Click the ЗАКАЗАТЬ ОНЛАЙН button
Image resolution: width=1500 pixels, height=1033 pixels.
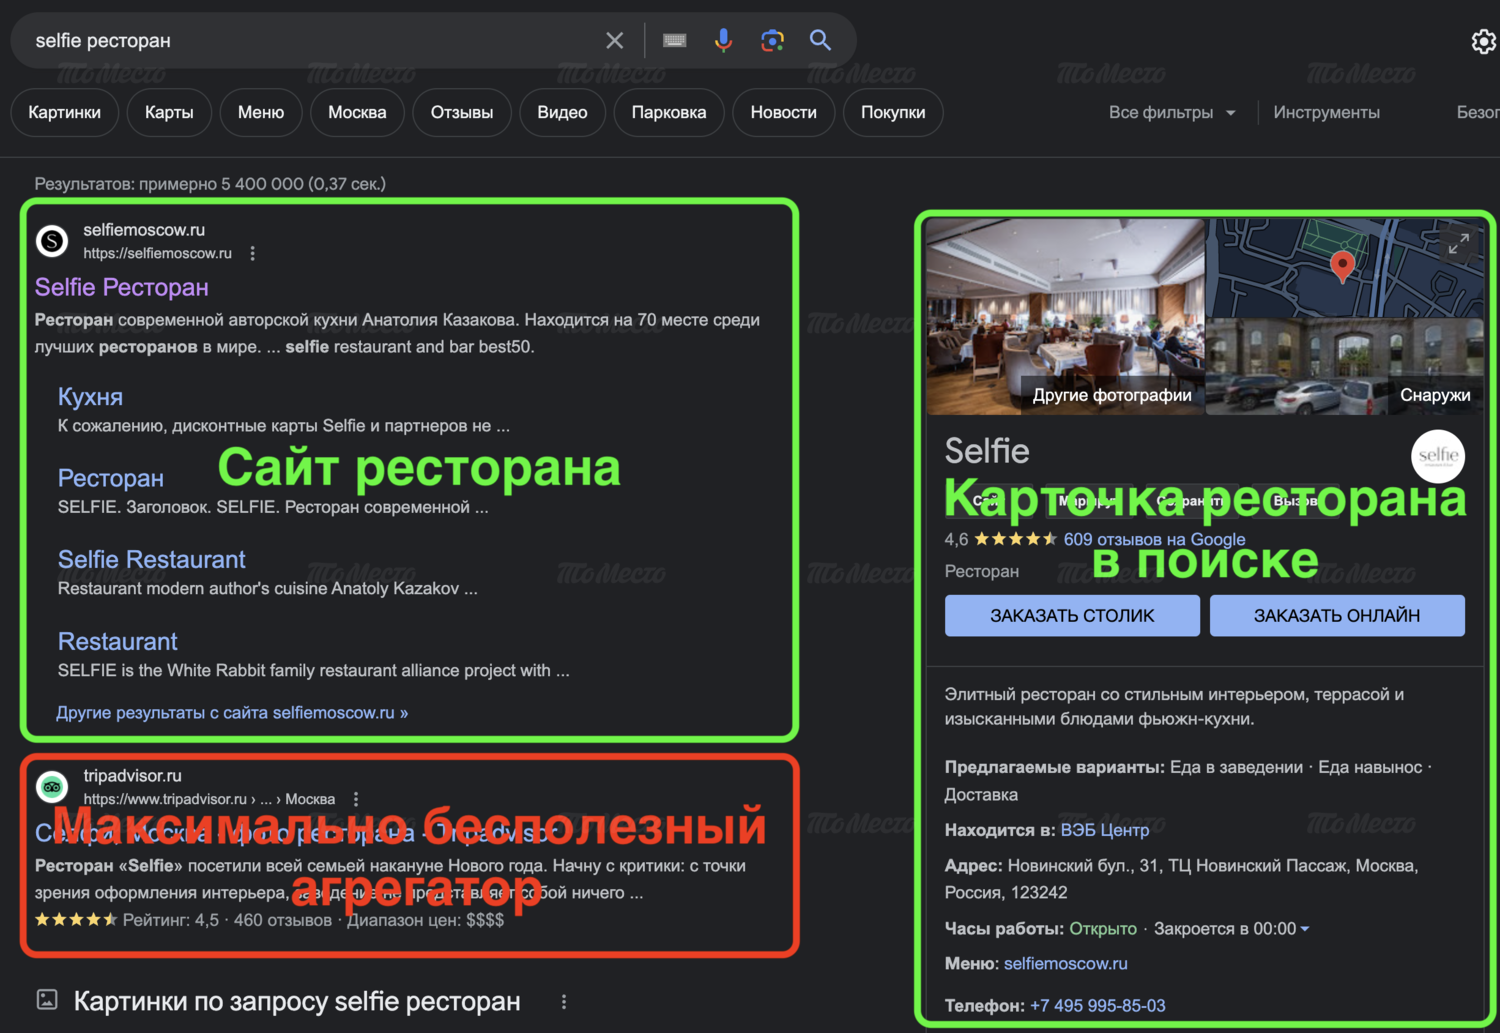click(1337, 616)
